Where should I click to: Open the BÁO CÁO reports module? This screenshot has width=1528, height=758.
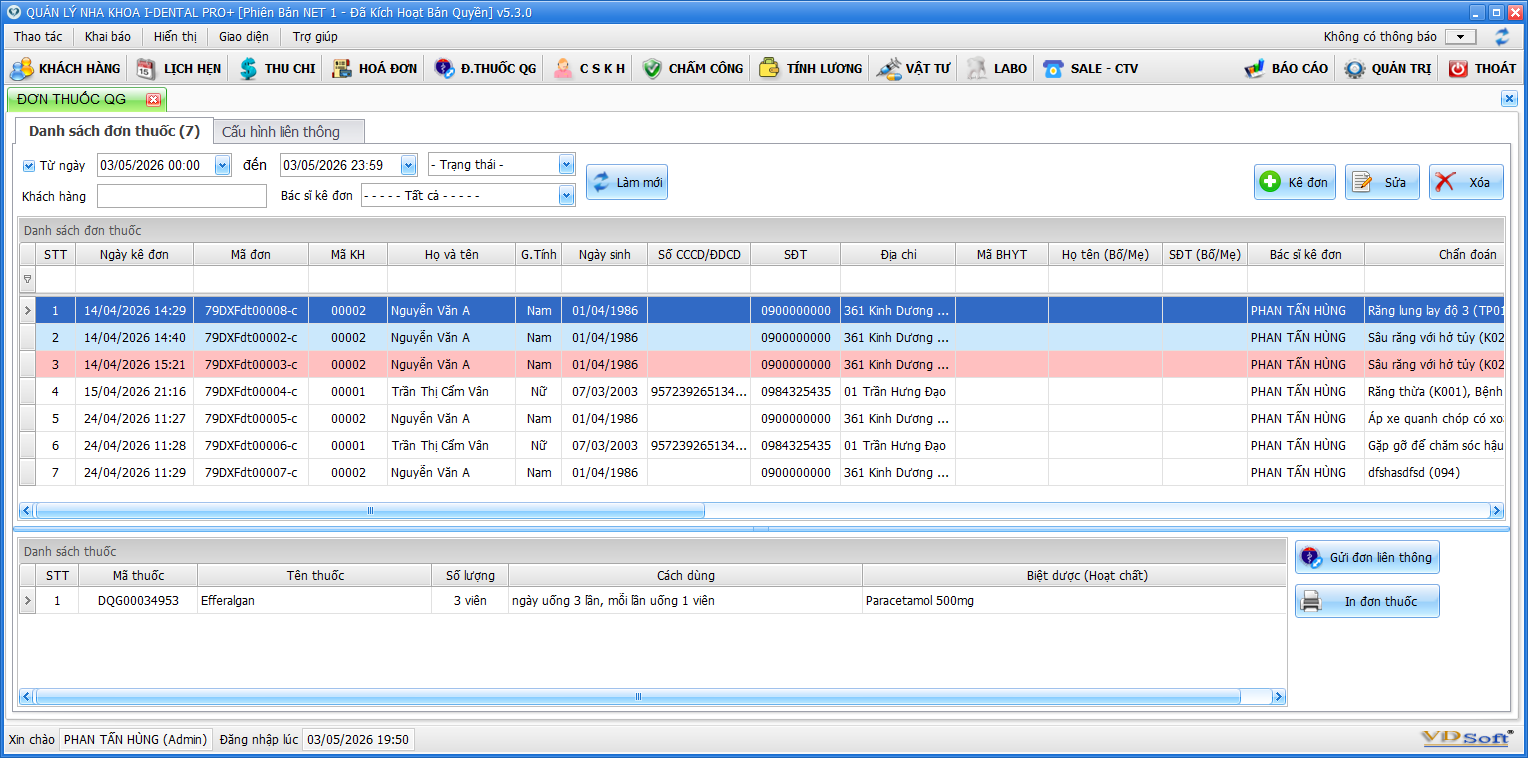click(x=1286, y=69)
